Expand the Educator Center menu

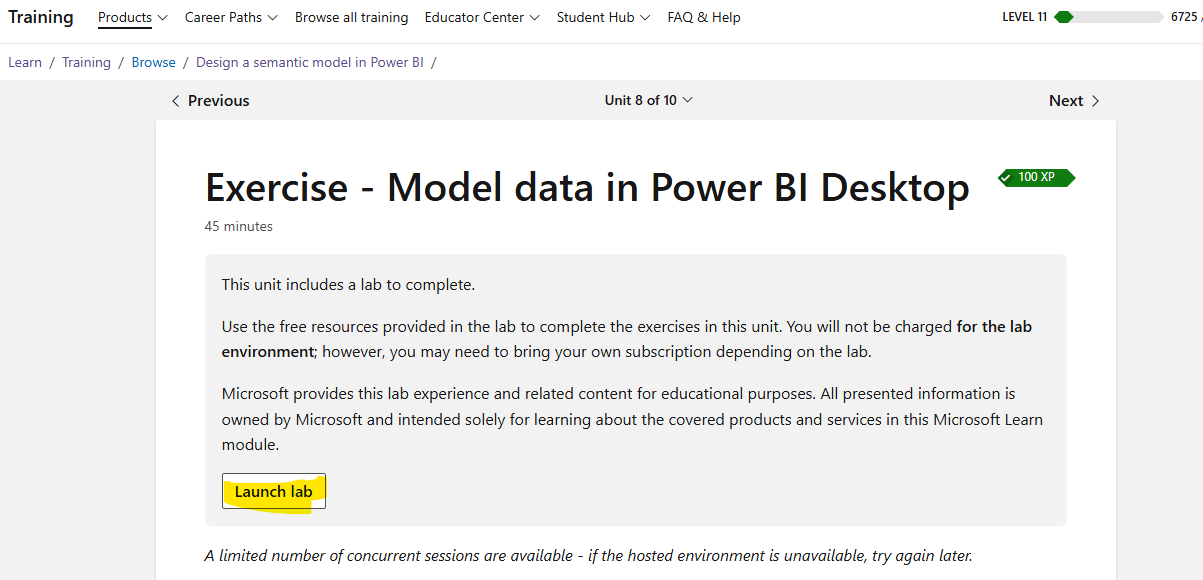pos(482,17)
